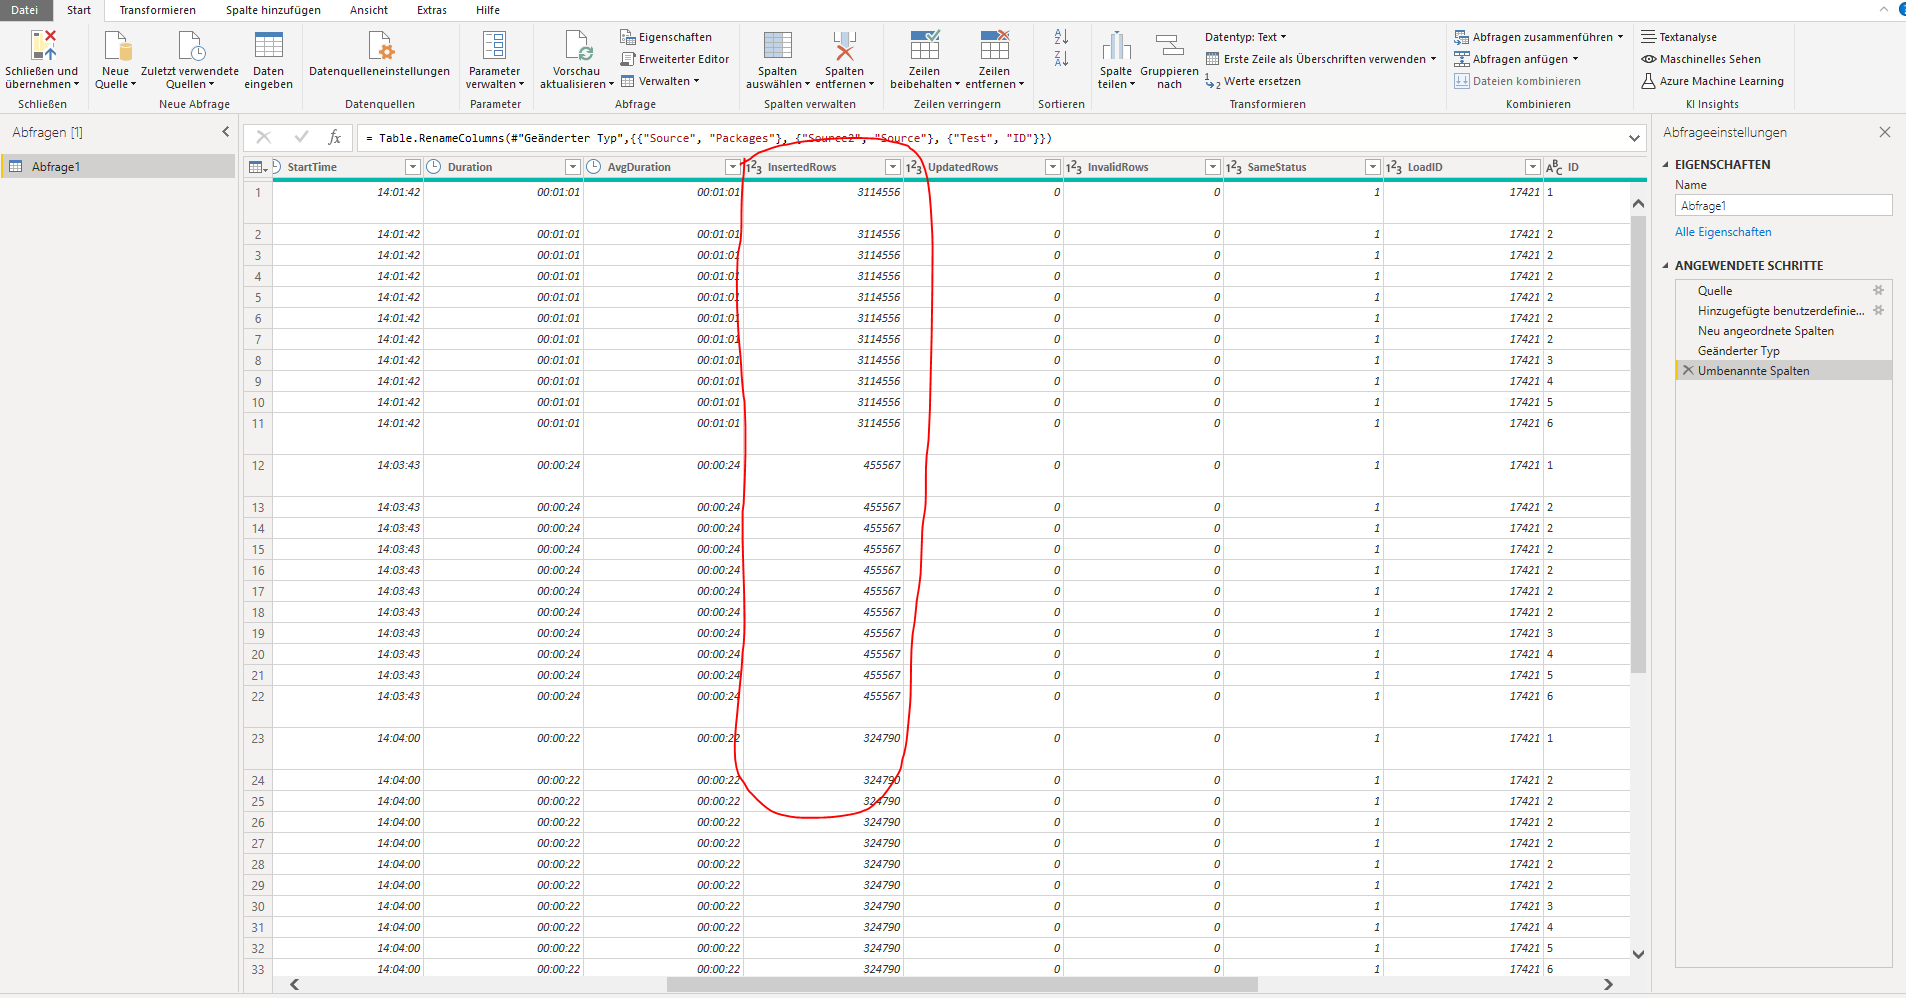Close the Abfrageeinstellungen pane
Image resolution: width=1906 pixels, height=998 pixels.
click(x=1885, y=132)
